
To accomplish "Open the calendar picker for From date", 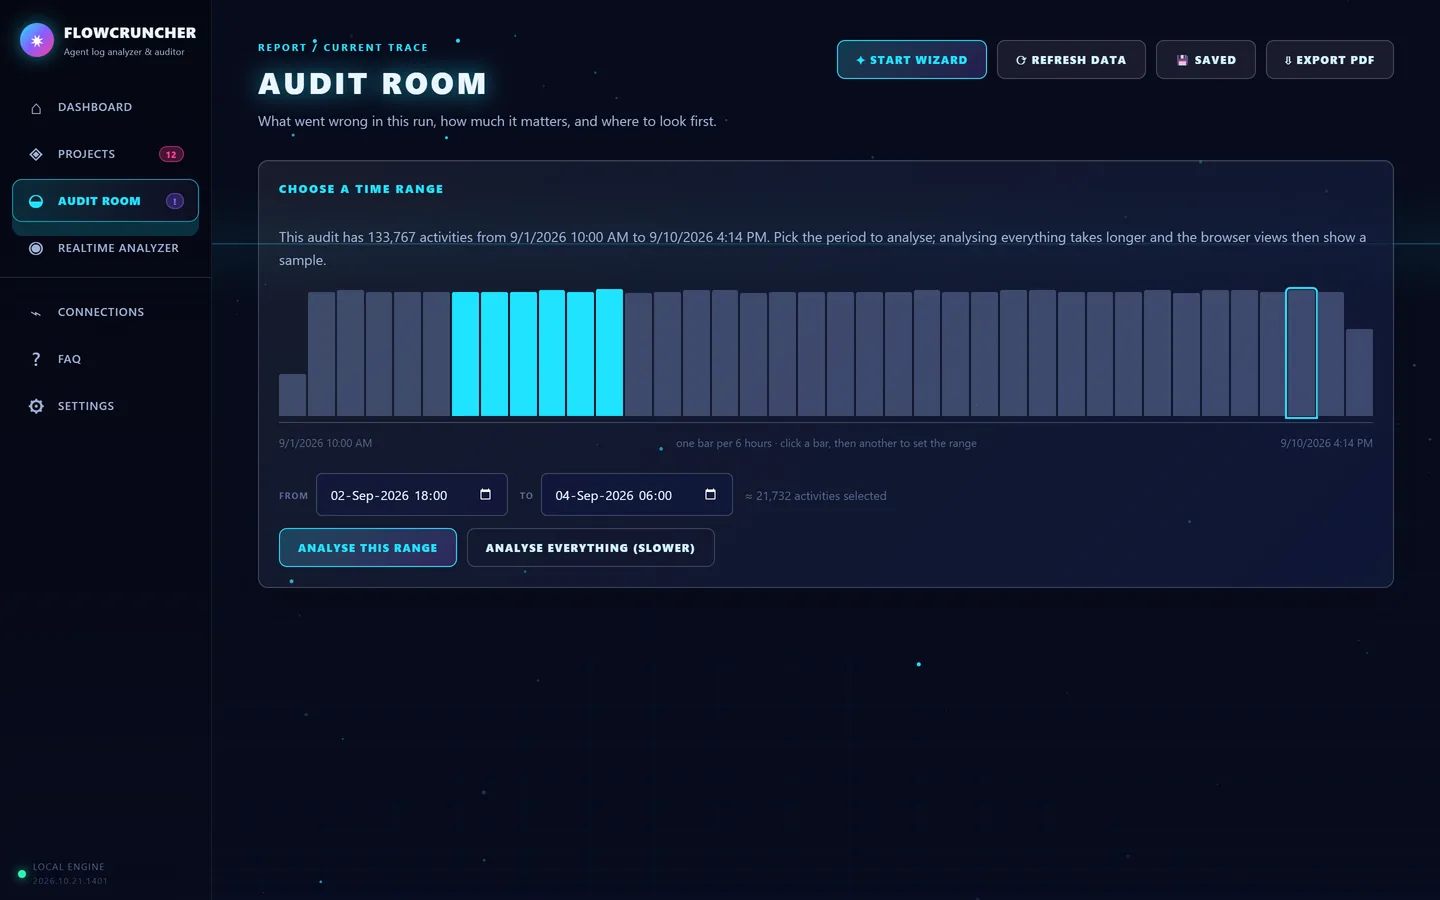I will (485, 495).
